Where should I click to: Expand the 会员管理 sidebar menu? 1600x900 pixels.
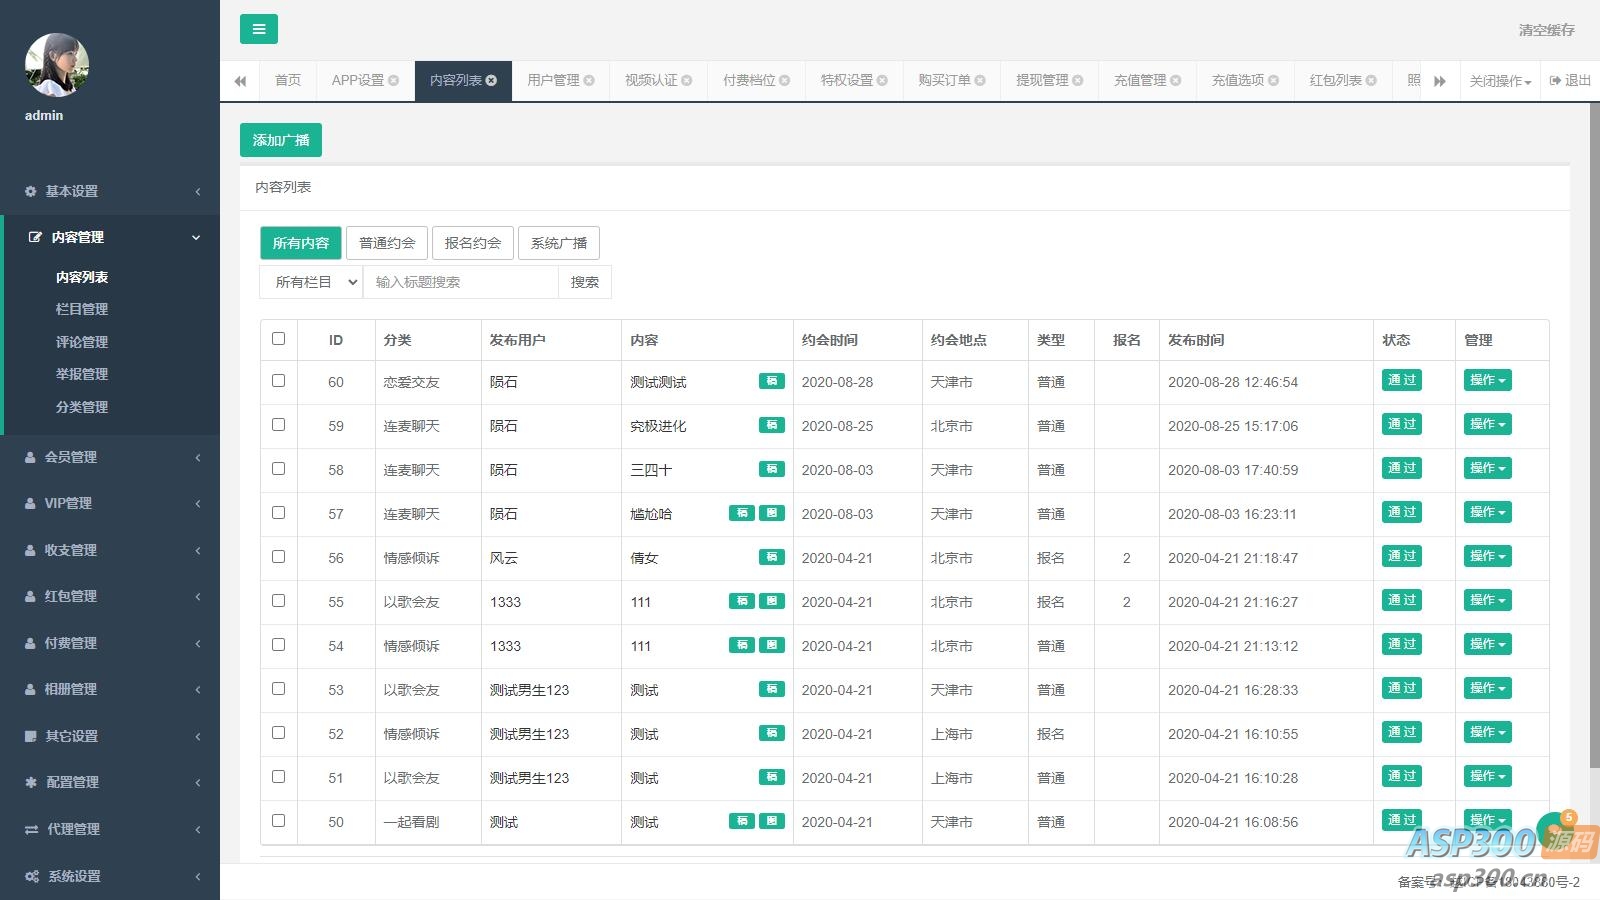click(110, 457)
